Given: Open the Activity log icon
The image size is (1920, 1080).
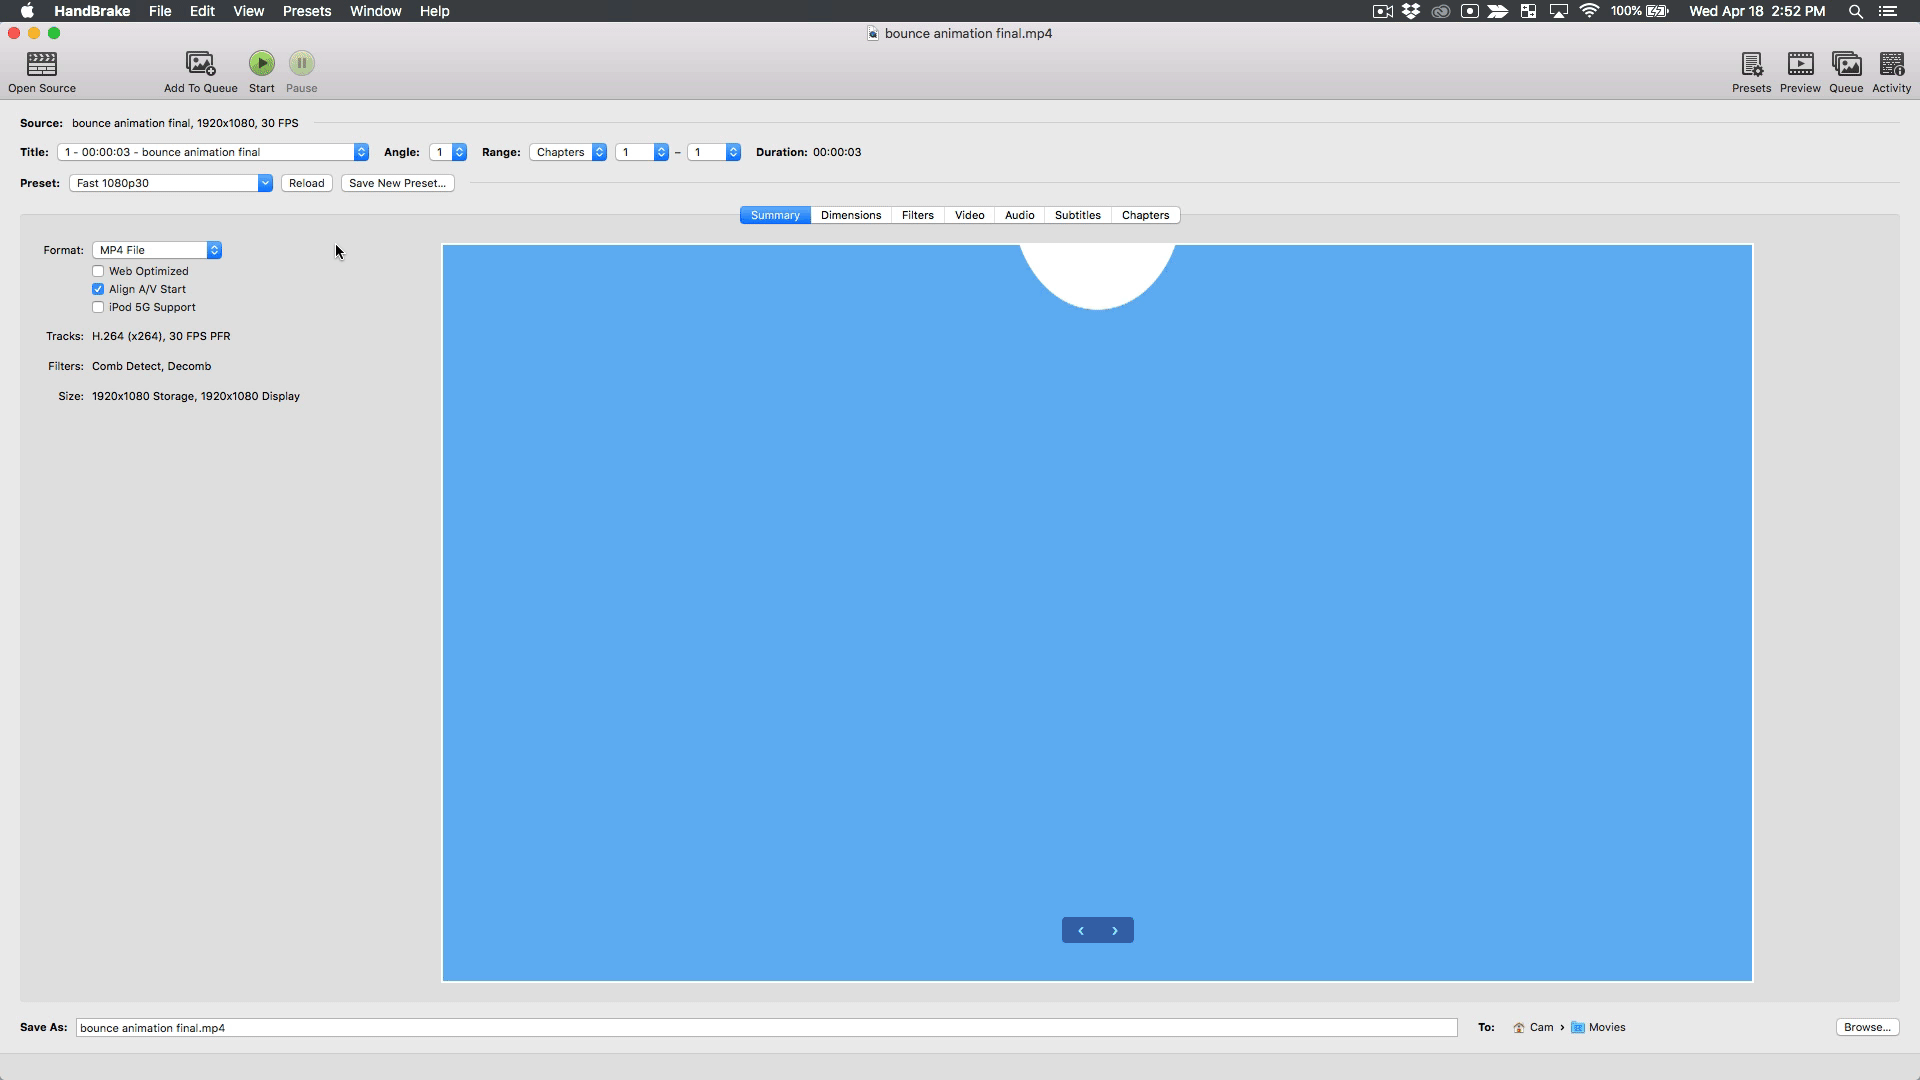Looking at the screenshot, I should point(1891,64).
